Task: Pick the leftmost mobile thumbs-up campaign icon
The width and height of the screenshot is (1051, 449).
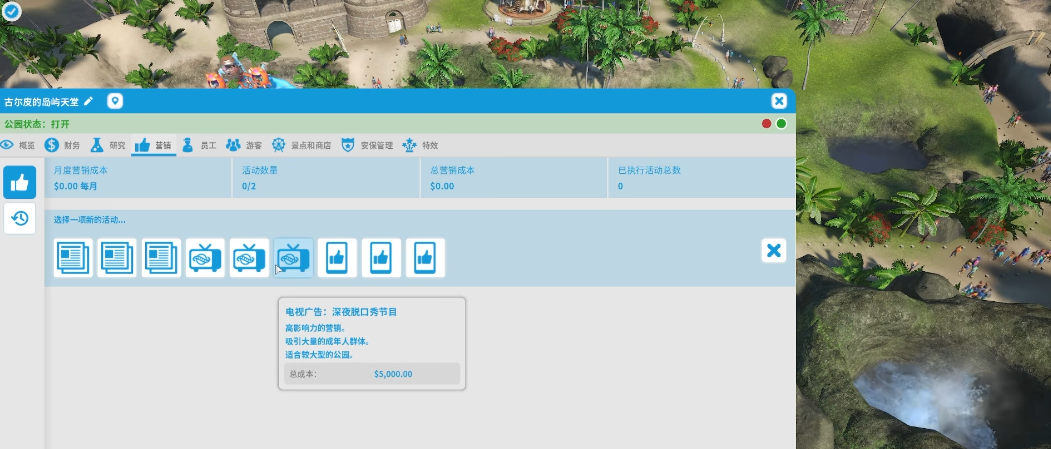Action: pyautogui.click(x=337, y=258)
